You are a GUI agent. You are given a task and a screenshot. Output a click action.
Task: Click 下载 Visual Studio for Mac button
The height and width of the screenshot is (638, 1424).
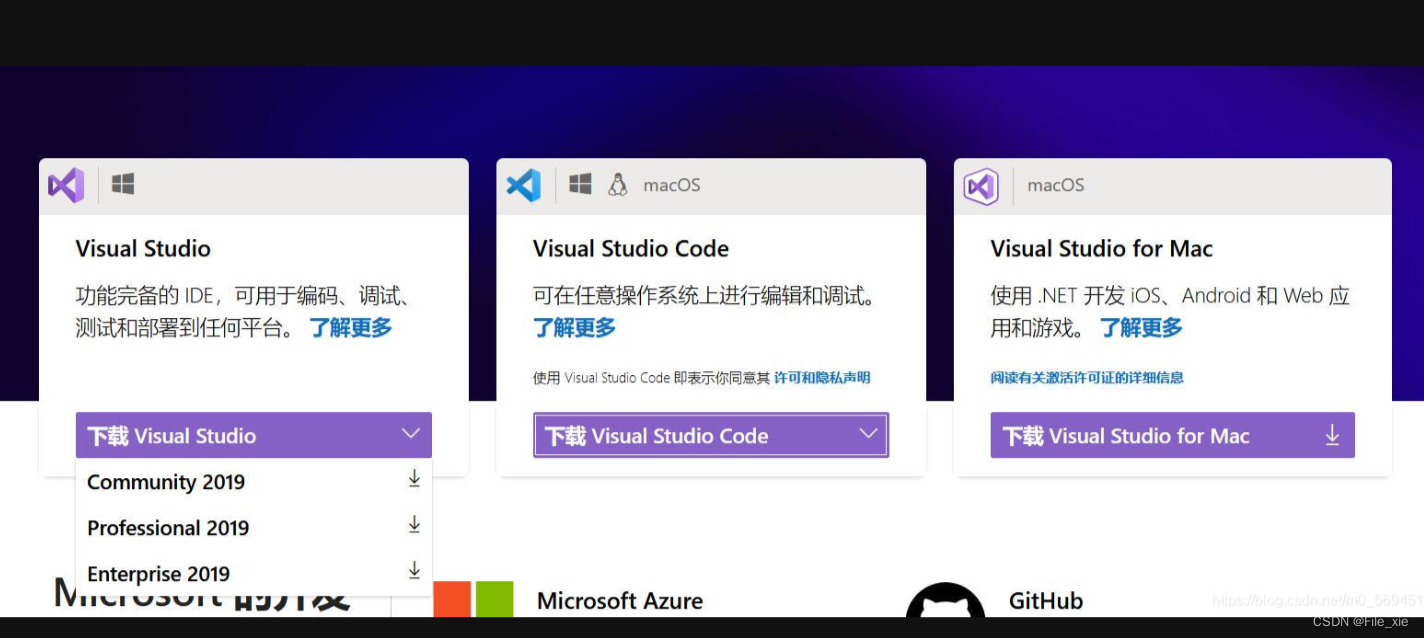click(1172, 435)
